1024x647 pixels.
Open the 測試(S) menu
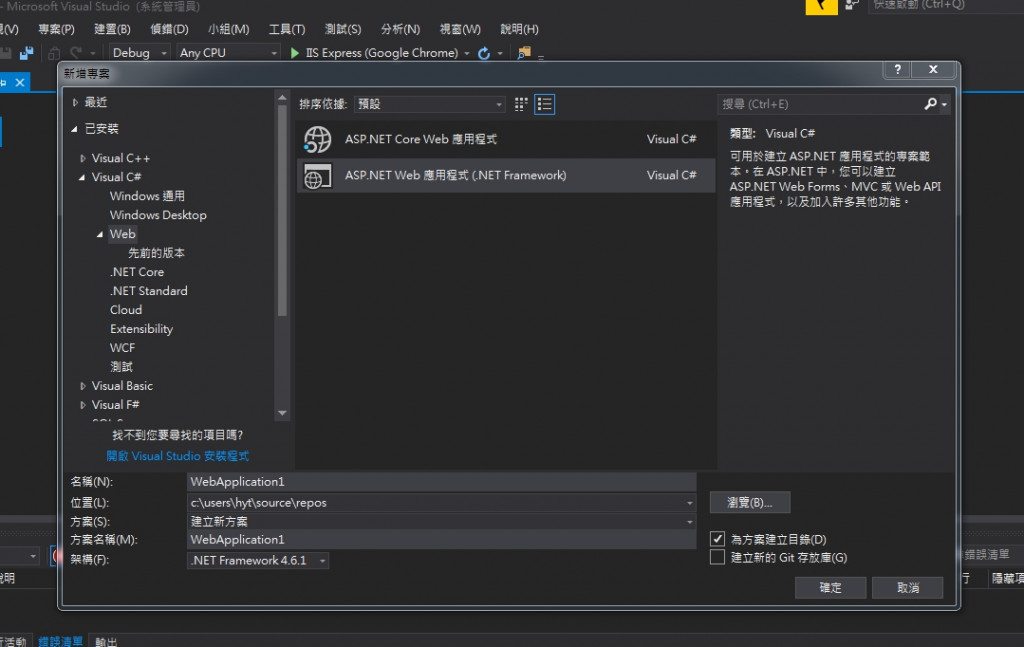[x=343, y=29]
